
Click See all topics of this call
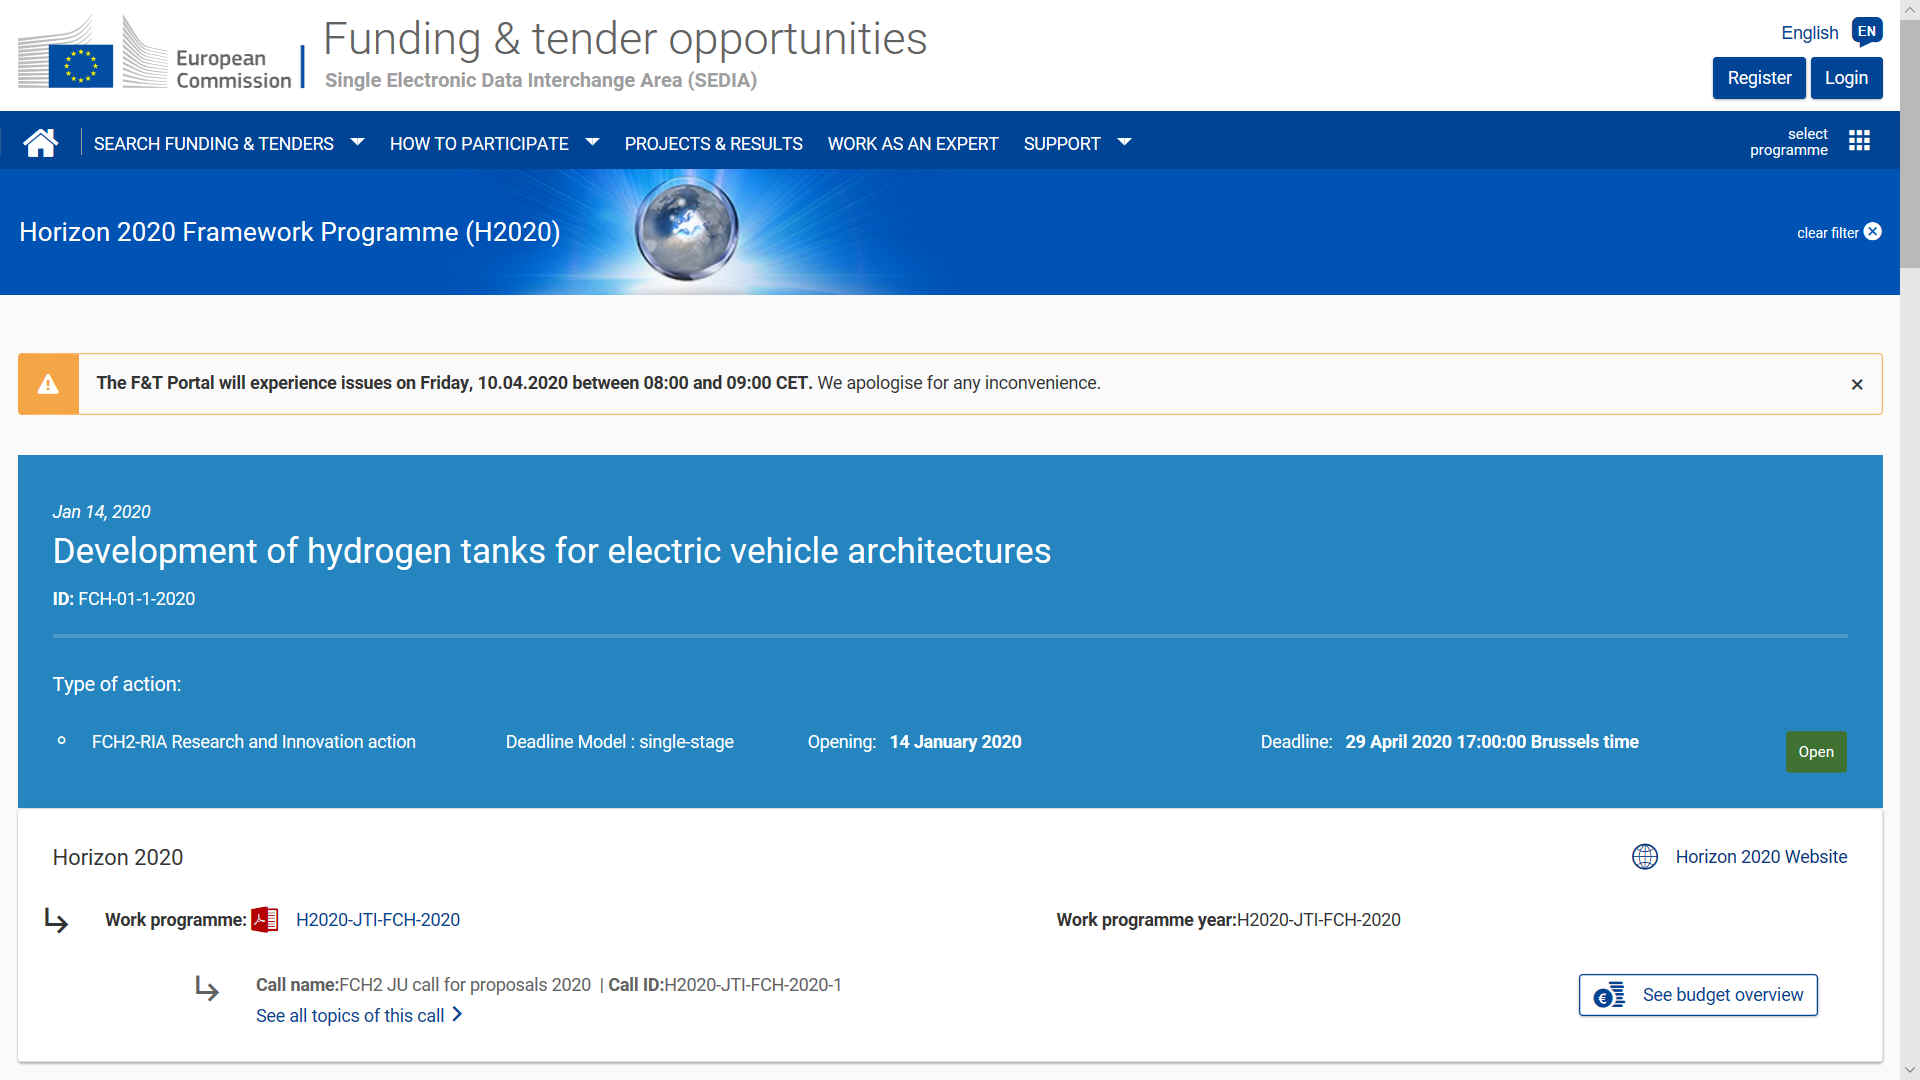tap(350, 1016)
